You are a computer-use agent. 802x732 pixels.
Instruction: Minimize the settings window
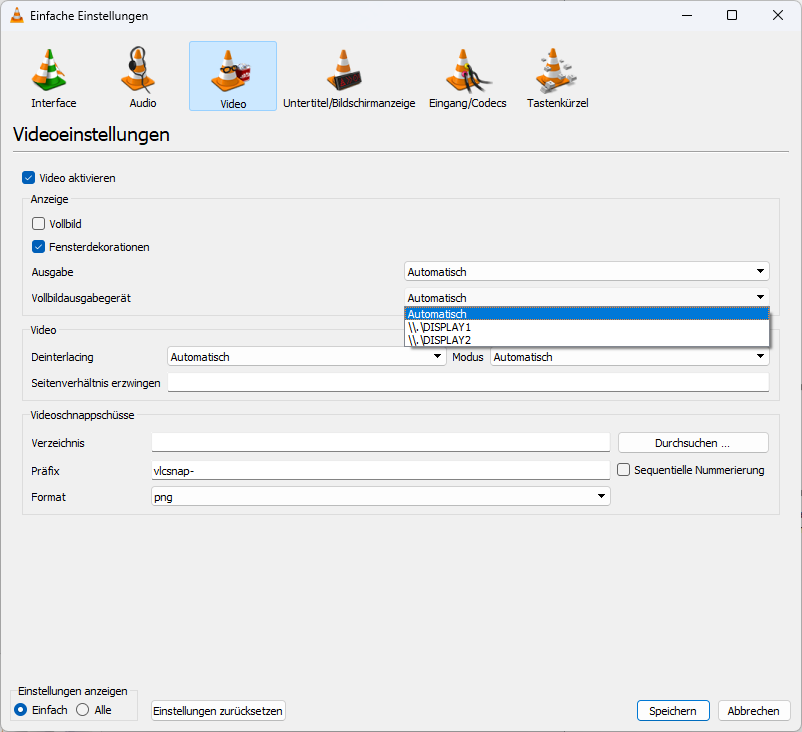pyautogui.click(x=687, y=15)
